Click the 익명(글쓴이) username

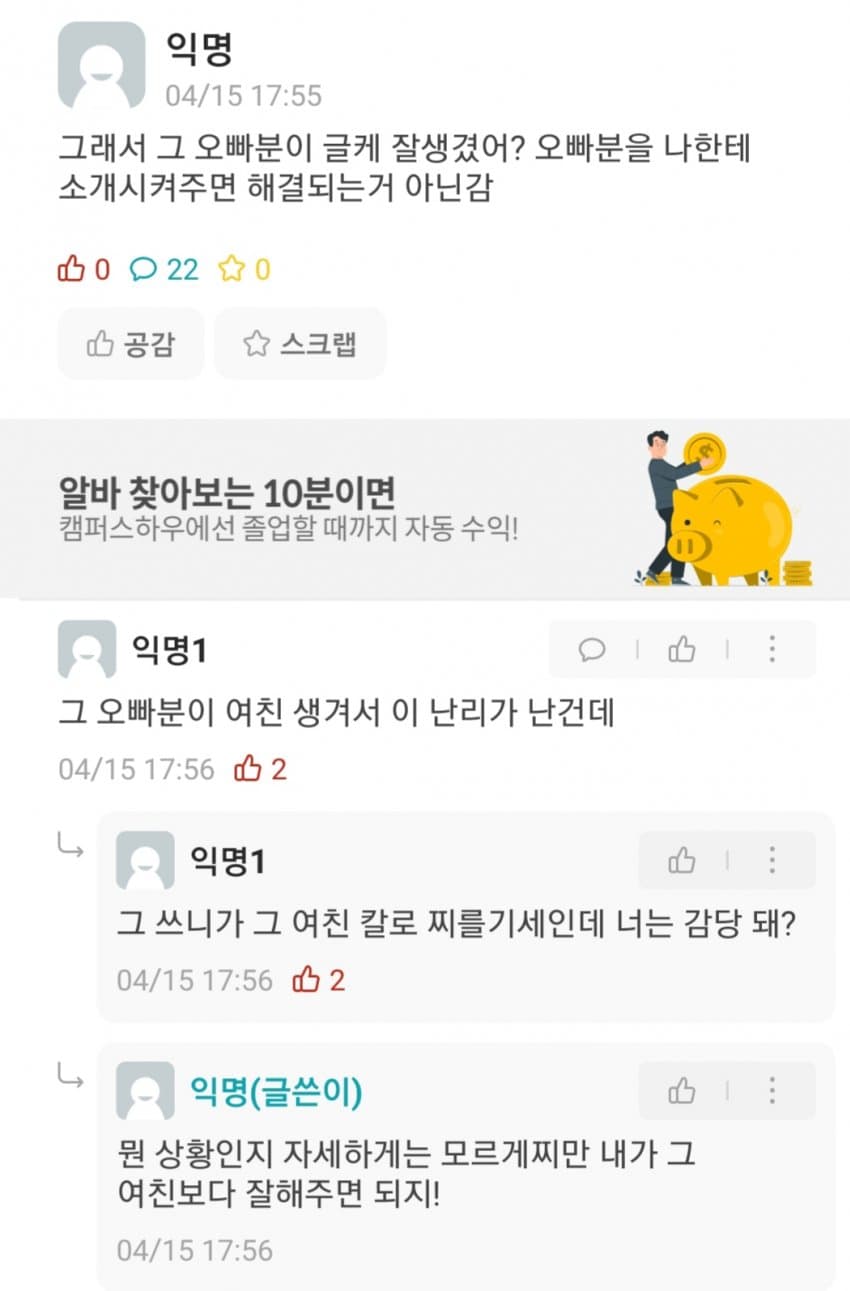tap(276, 1093)
